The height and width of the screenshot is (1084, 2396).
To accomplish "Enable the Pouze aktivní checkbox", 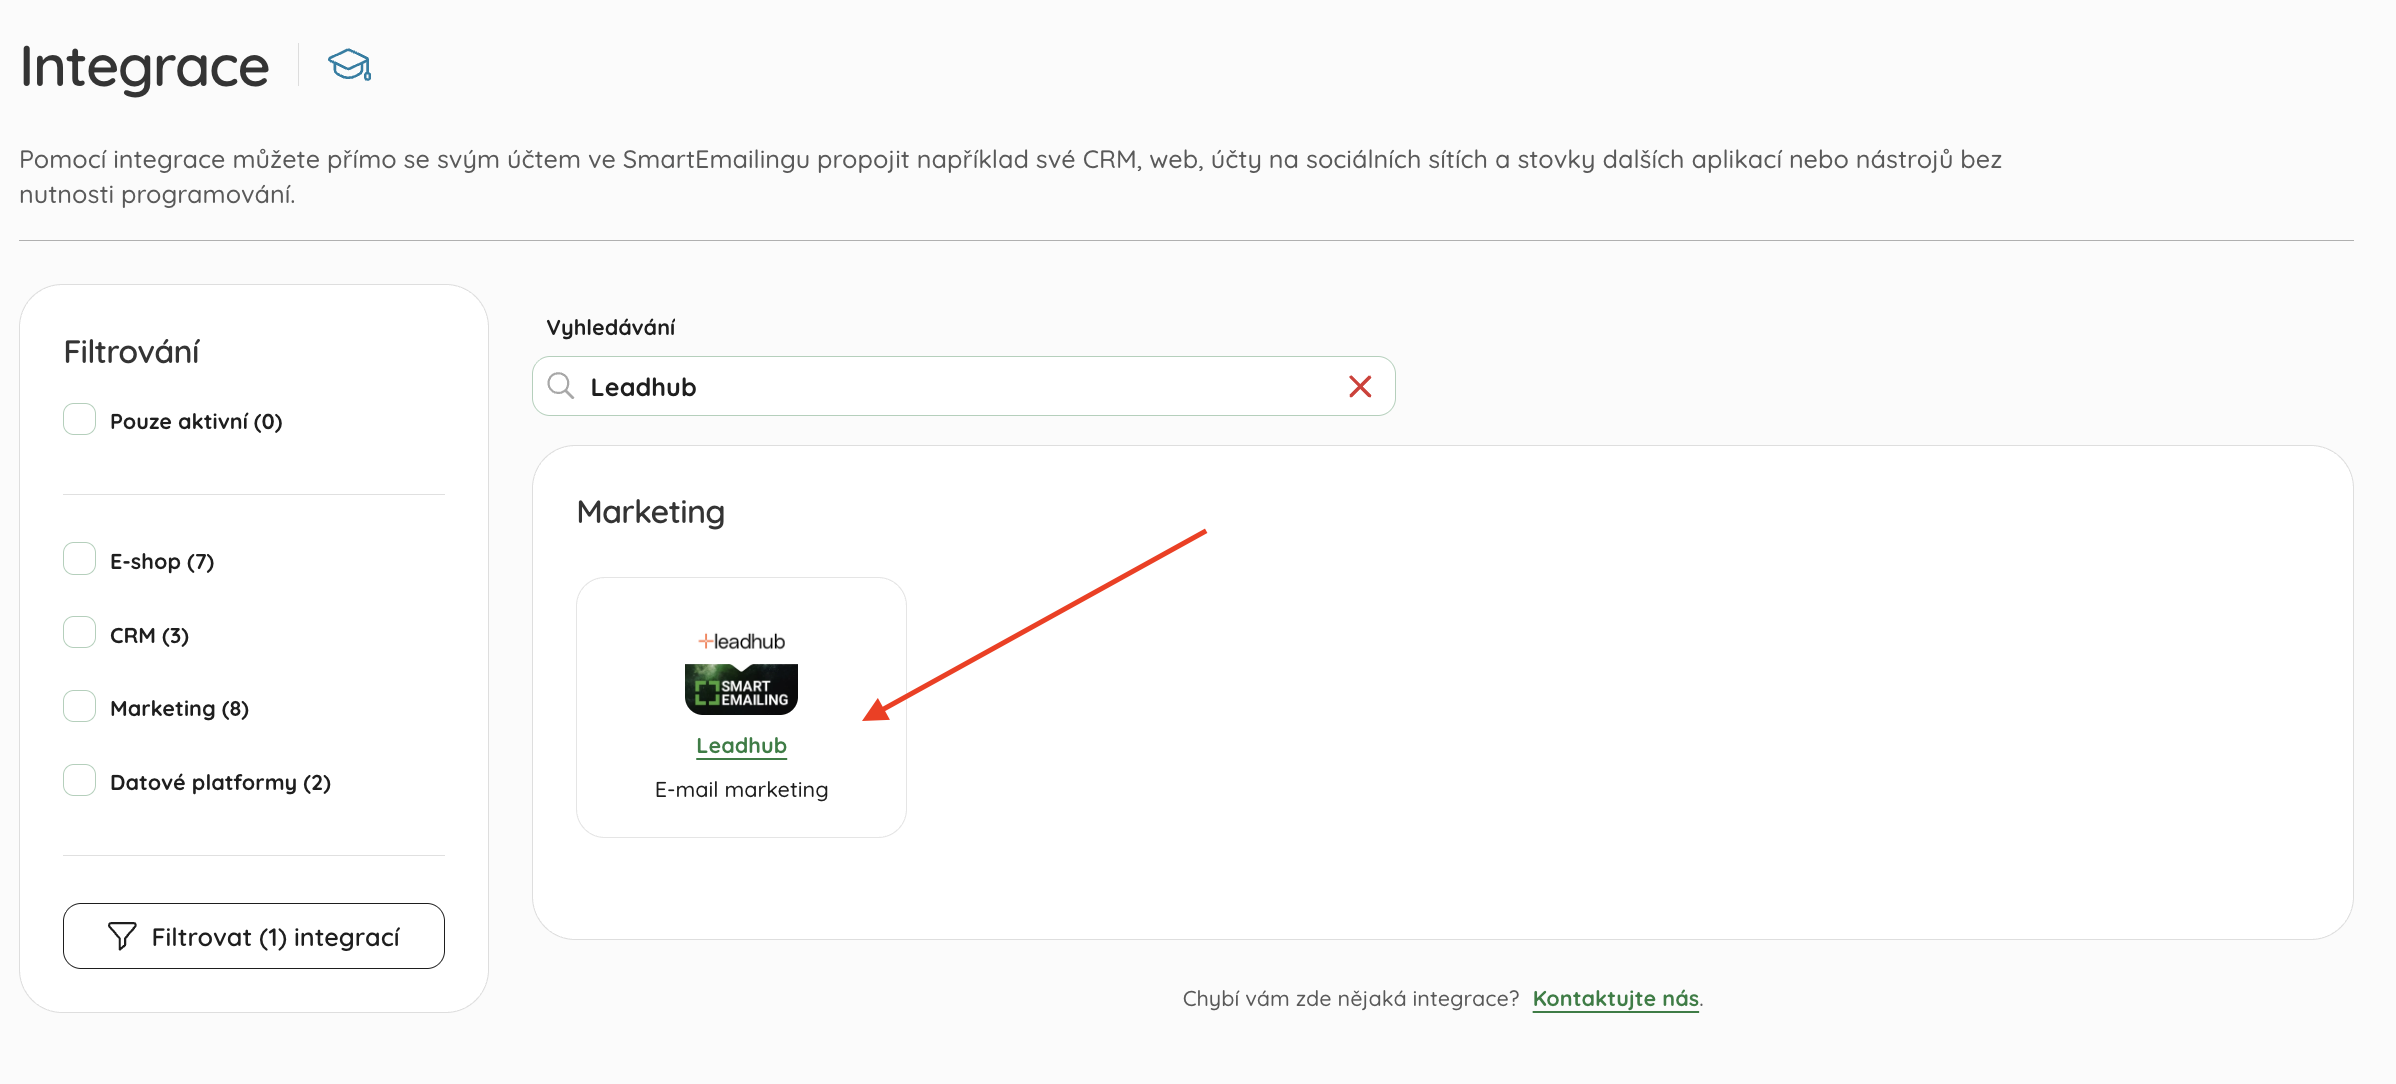I will pos(80,420).
